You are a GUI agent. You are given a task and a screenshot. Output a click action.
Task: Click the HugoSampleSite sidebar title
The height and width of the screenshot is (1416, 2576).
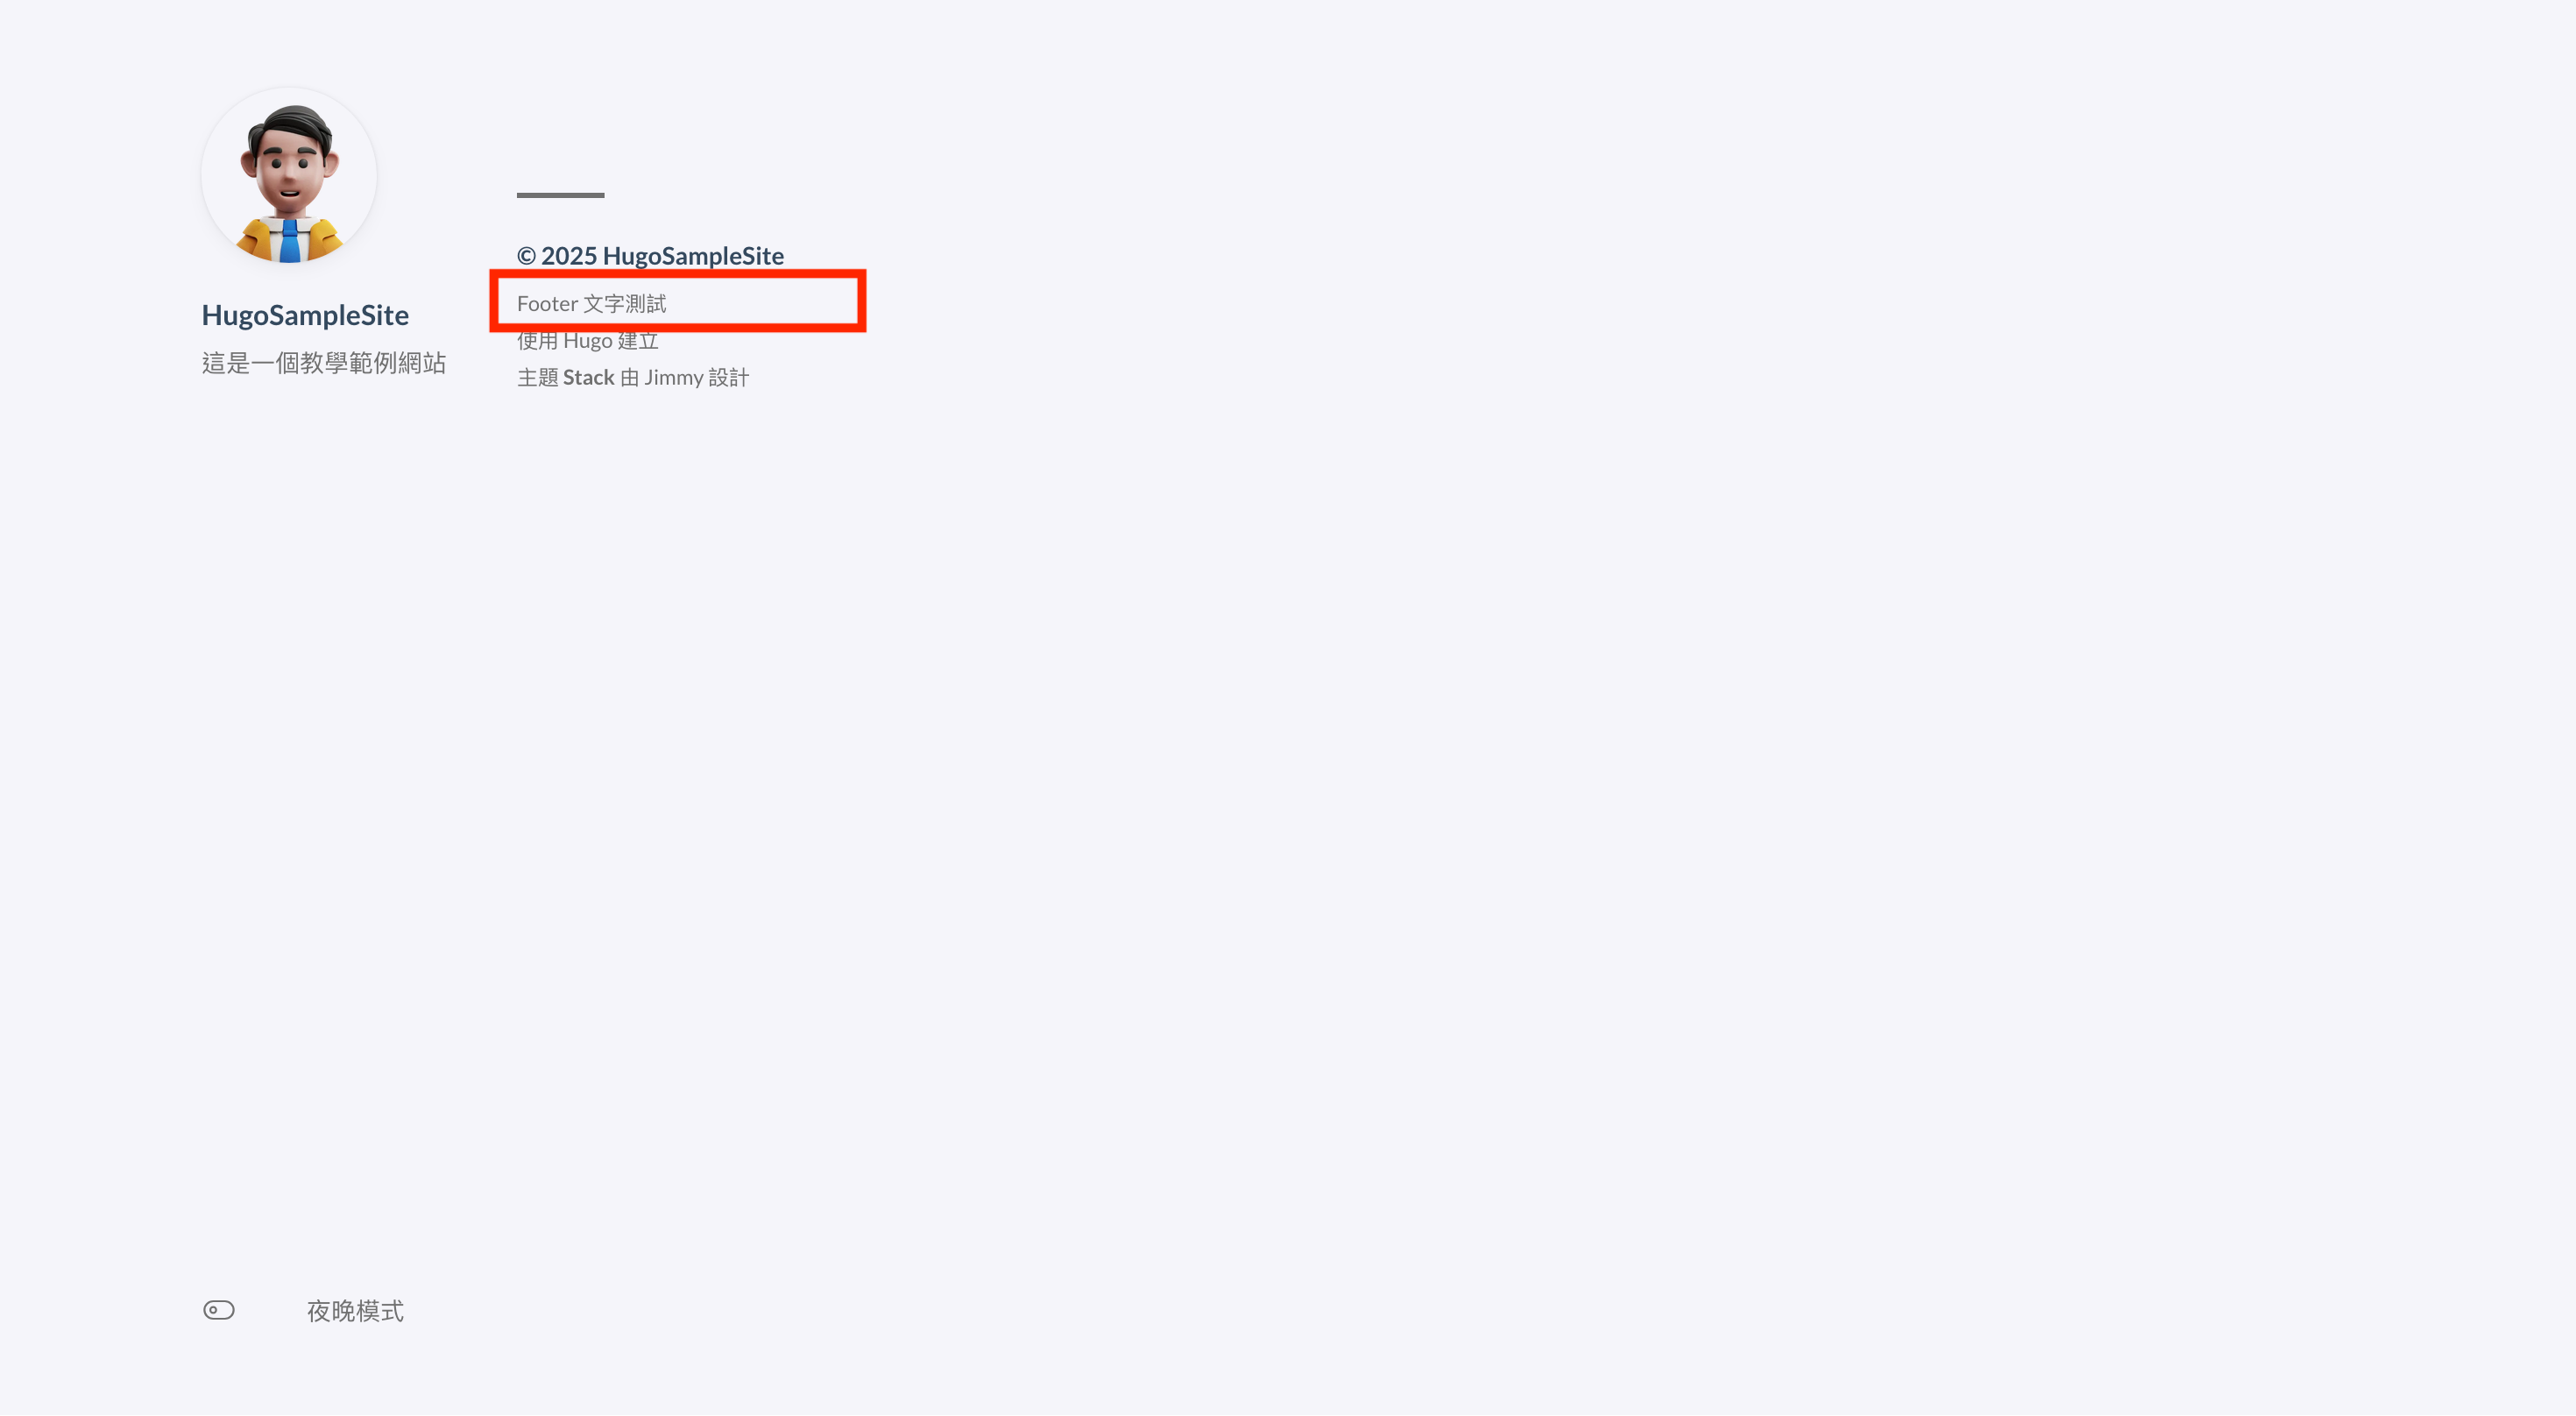click(x=305, y=314)
